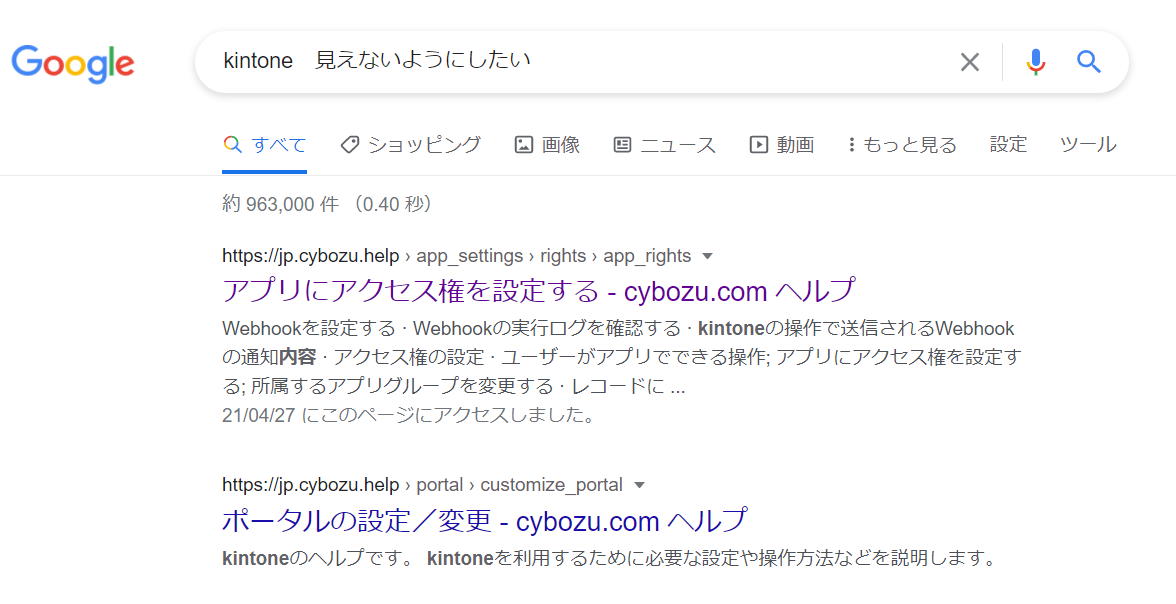
Task: Click the three-dot icon next to もっと見る
Action: 851,144
